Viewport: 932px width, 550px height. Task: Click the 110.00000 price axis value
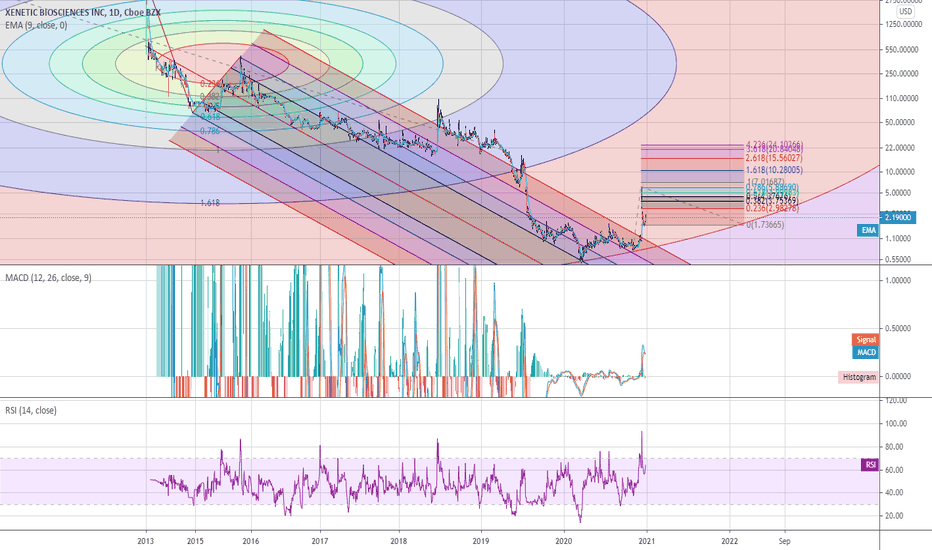[900, 98]
